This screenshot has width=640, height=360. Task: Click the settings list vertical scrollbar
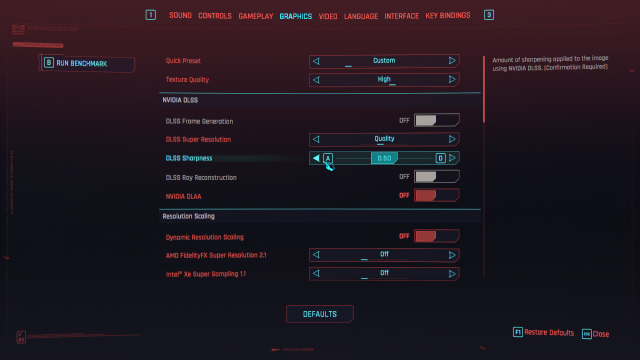pos(484,89)
